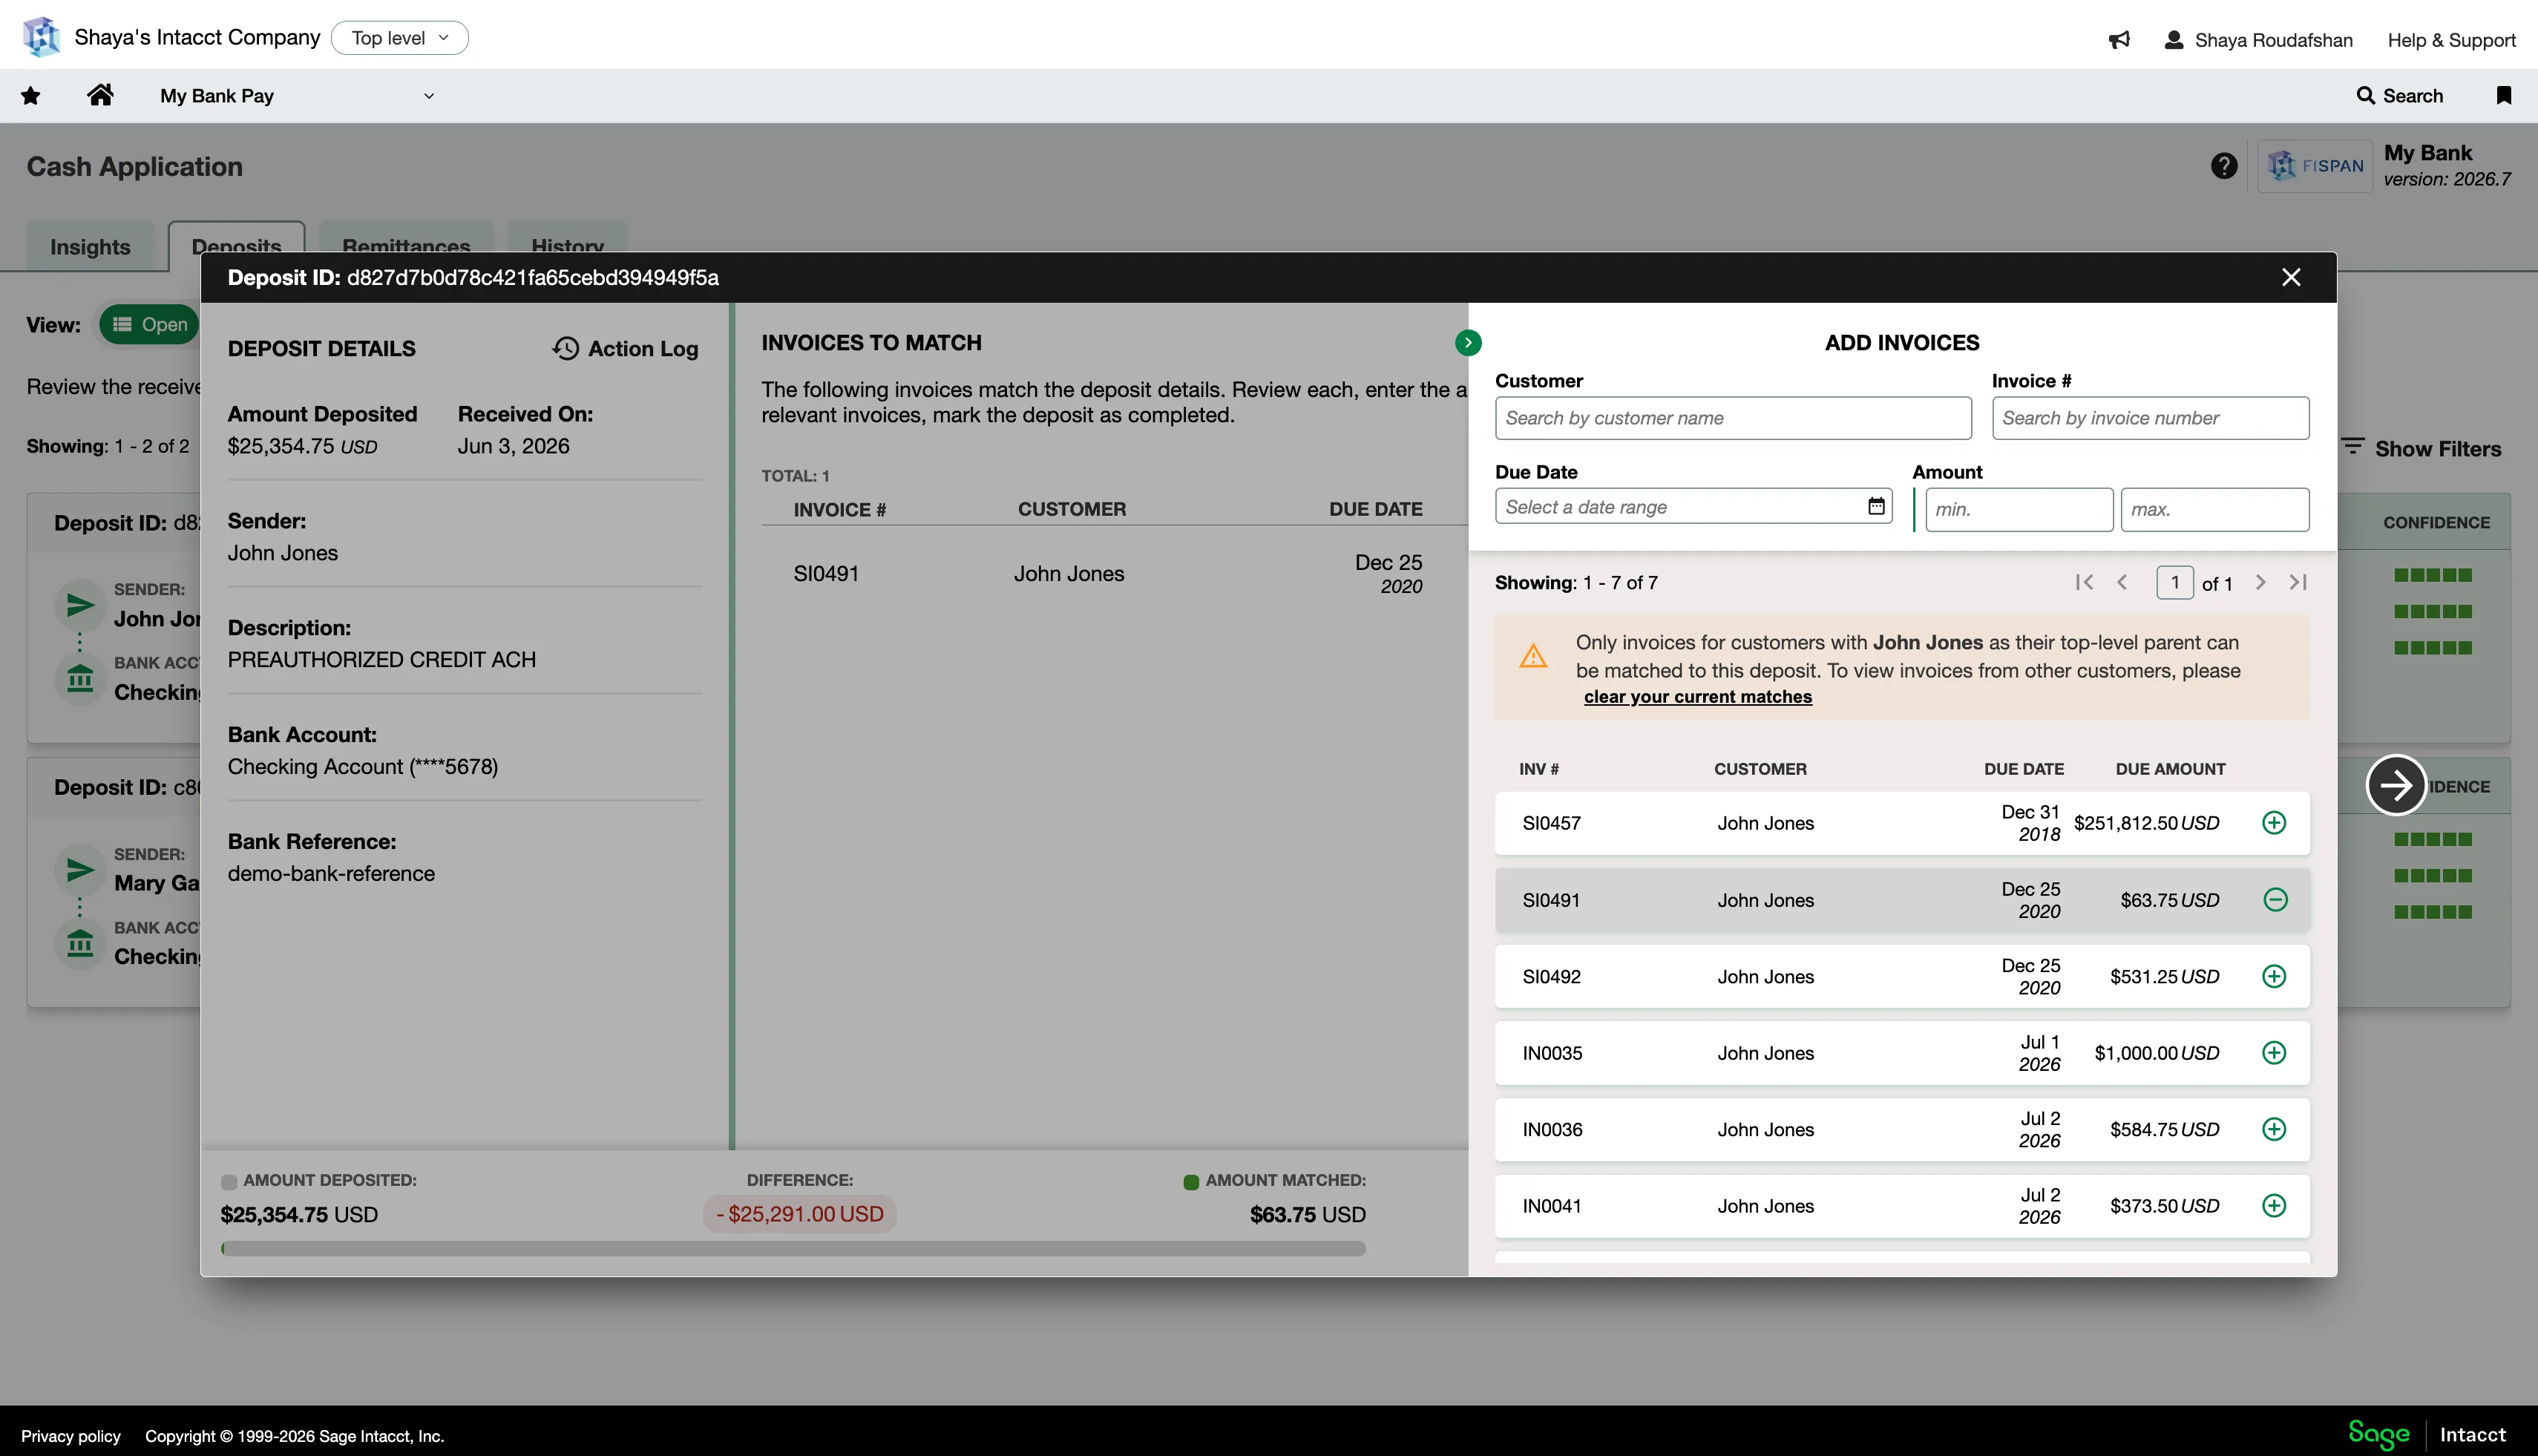
Task: Open the Top level entity dropdown
Action: click(399, 38)
